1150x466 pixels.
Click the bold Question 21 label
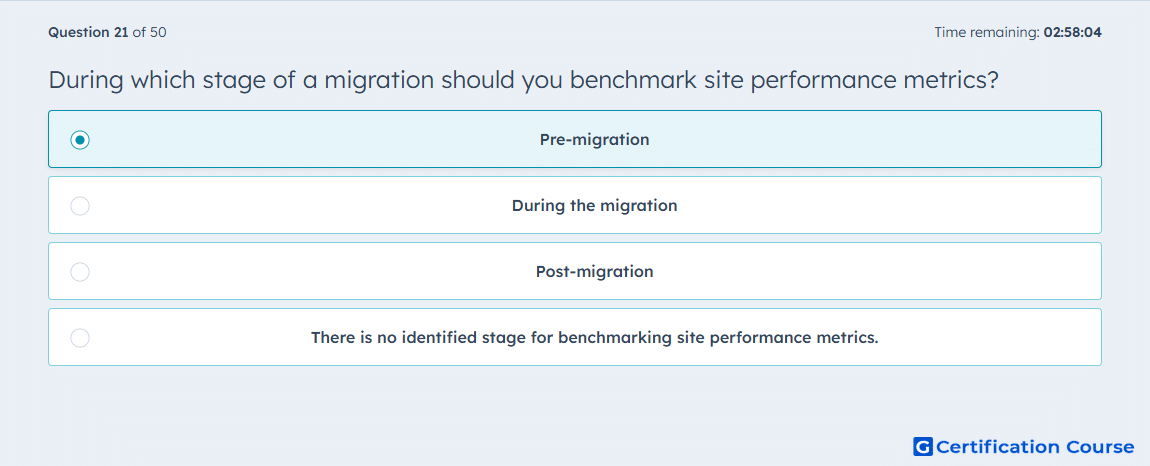(x=88, y=32)
